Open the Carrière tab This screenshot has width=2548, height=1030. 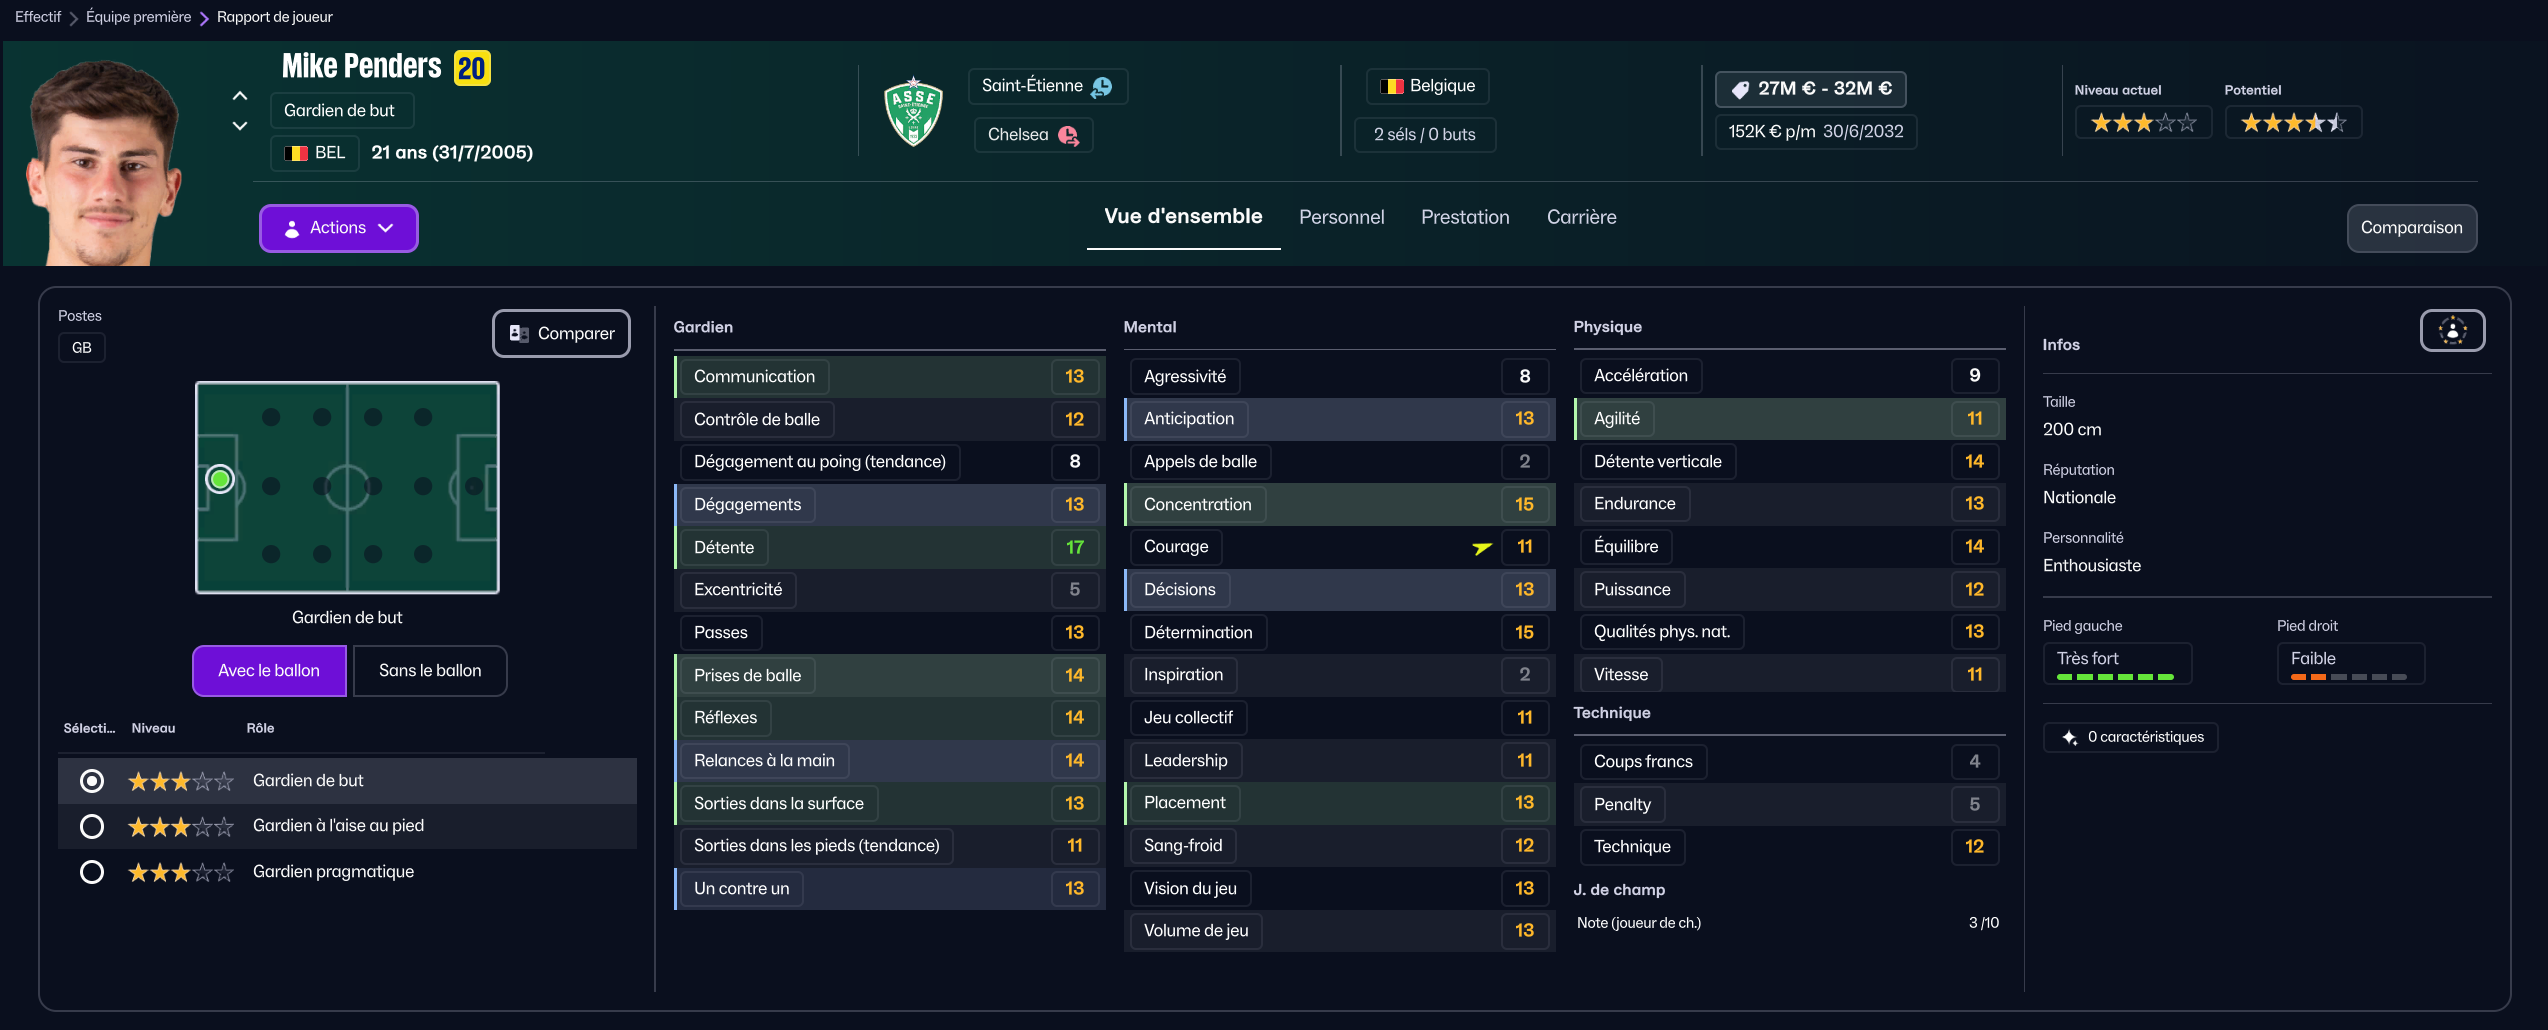[x=1581, y=217]
